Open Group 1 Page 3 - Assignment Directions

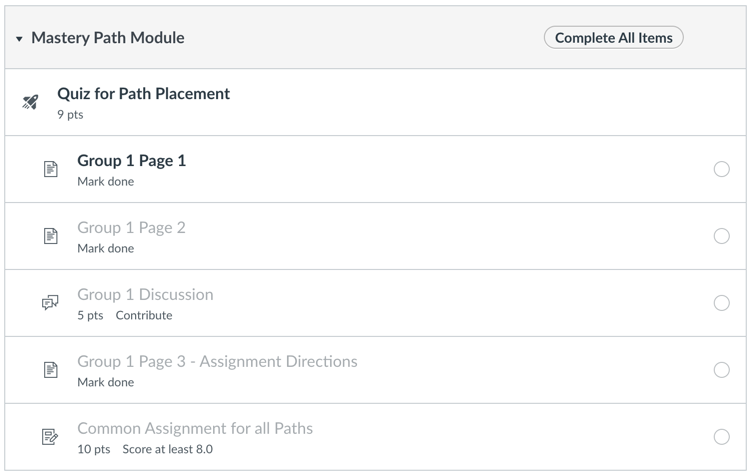tap(217, 362)
